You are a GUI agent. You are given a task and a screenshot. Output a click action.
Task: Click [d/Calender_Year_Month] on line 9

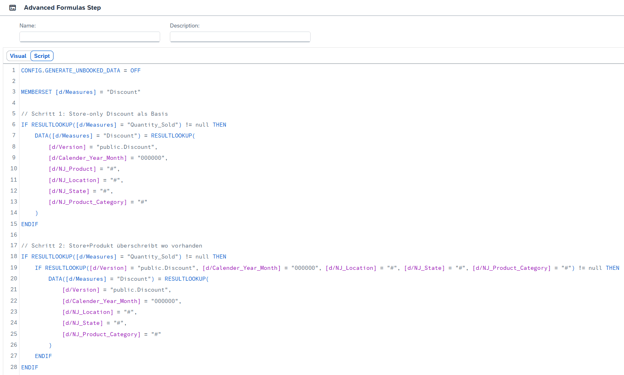88,158
